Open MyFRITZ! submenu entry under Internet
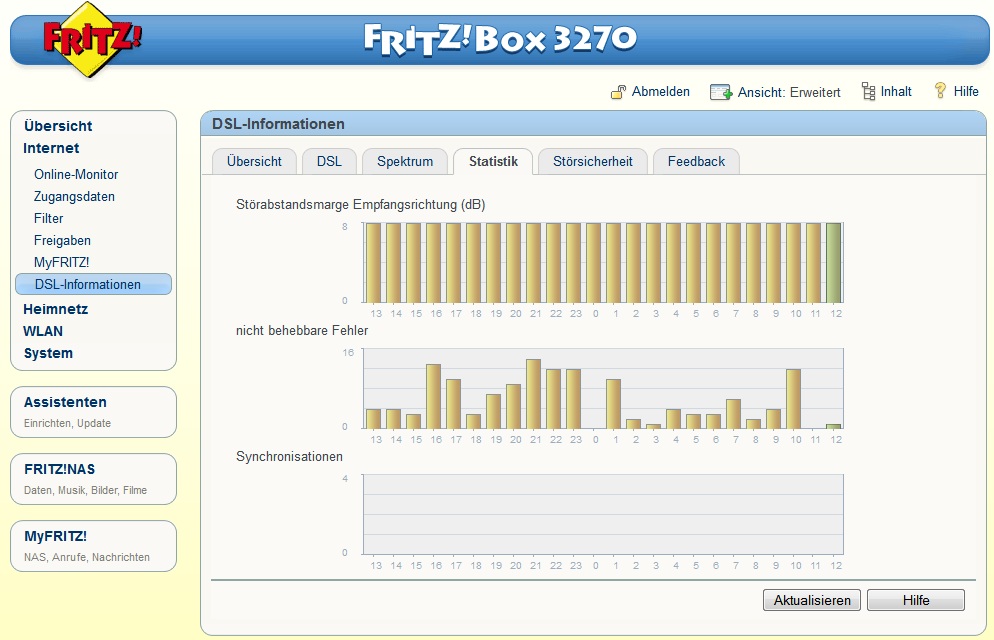The width and height of the screenshot is (994, 640). [61, 262]
